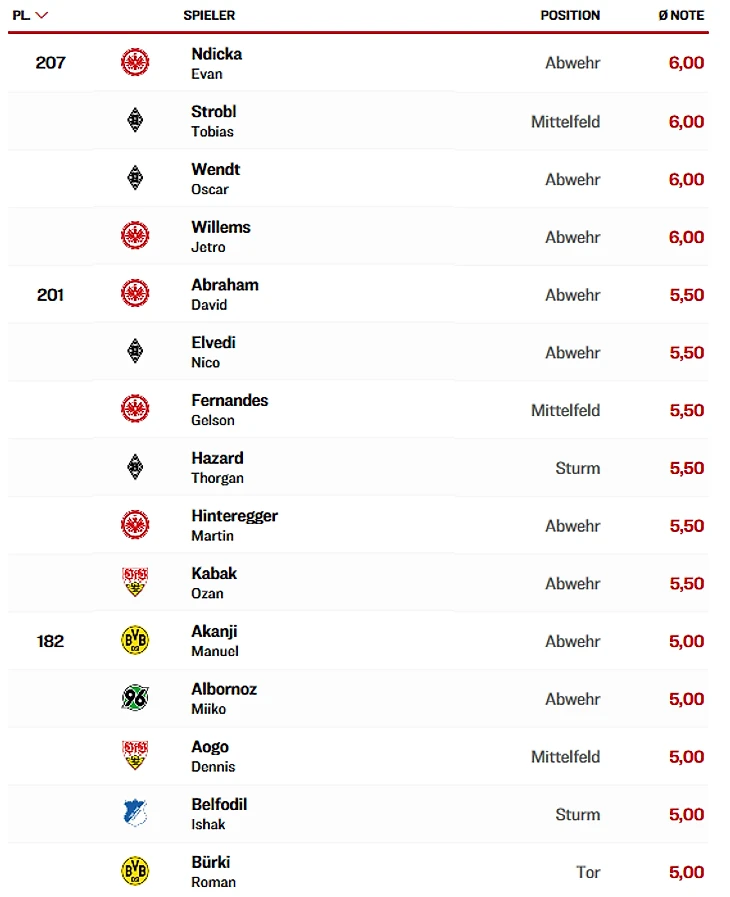This screenshot has height=897, width=730.
Task: Click Mönchengladbach crest next to Strobl
Action: pos(135,121)
